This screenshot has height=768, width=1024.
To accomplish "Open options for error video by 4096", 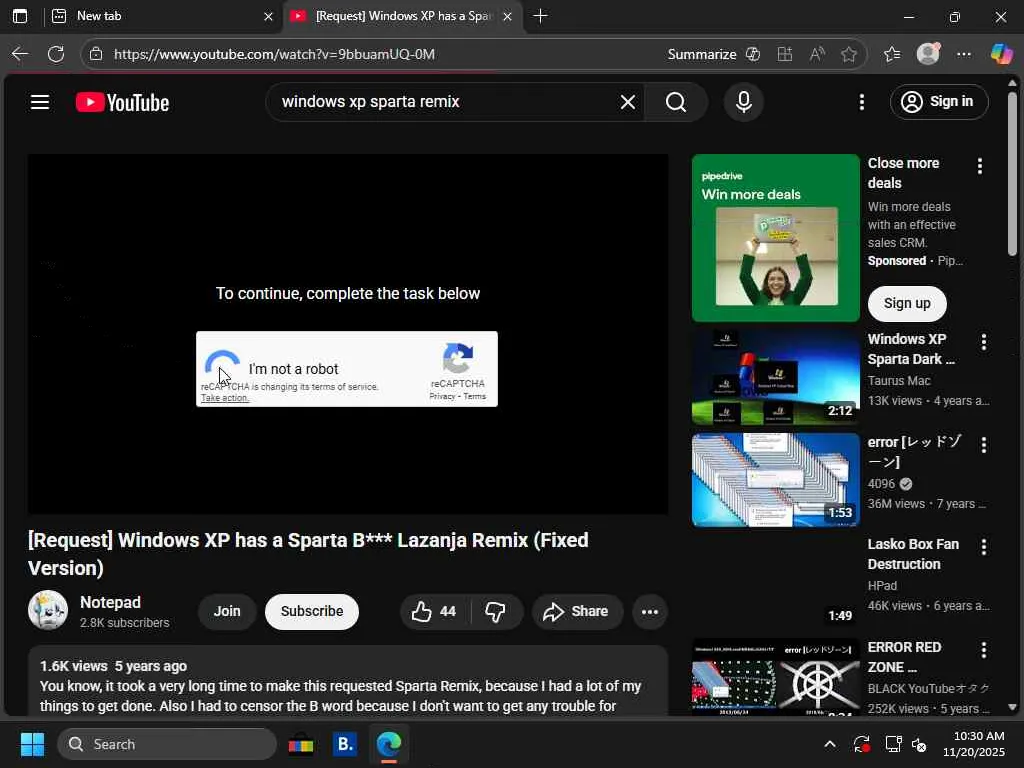I will click(x=984, y=445).
